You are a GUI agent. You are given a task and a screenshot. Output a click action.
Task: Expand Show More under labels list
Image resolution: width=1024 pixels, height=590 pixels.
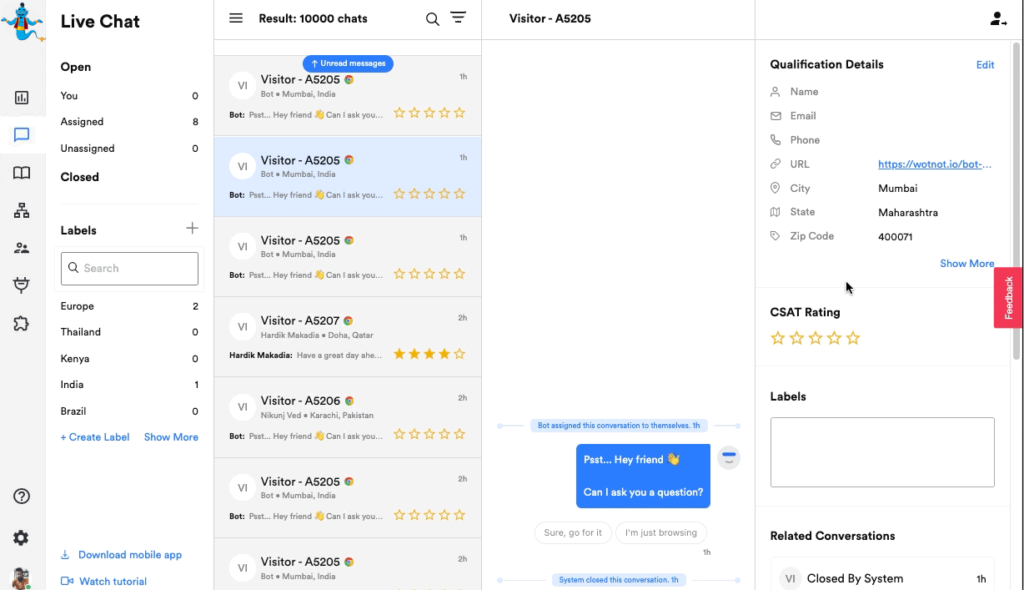tap(171, 437)
